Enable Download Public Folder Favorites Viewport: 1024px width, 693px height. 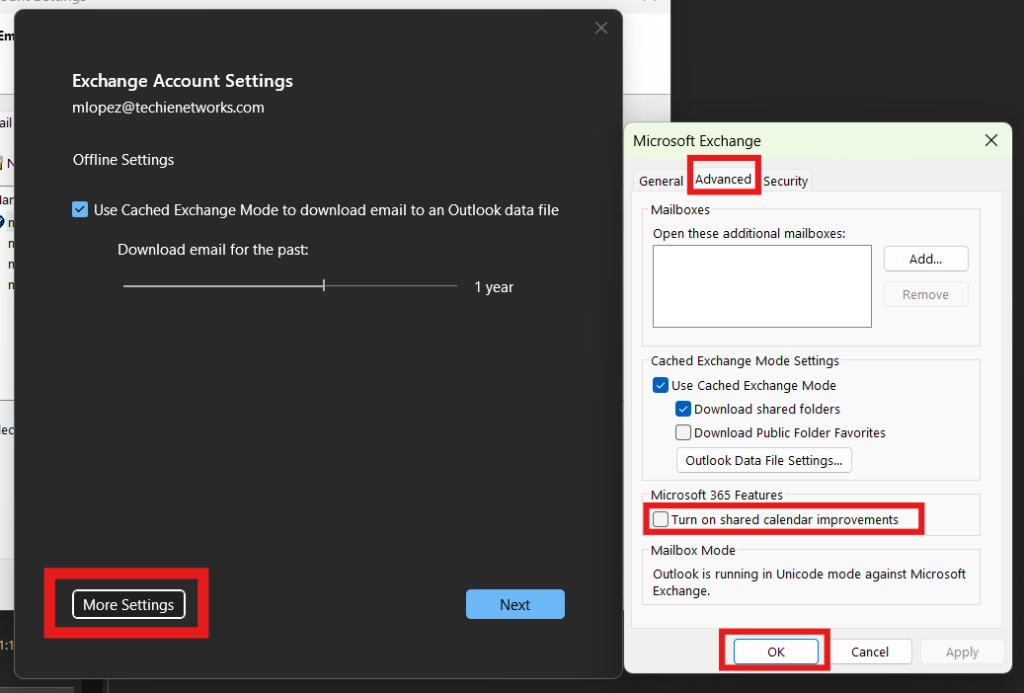click(683, 433)
